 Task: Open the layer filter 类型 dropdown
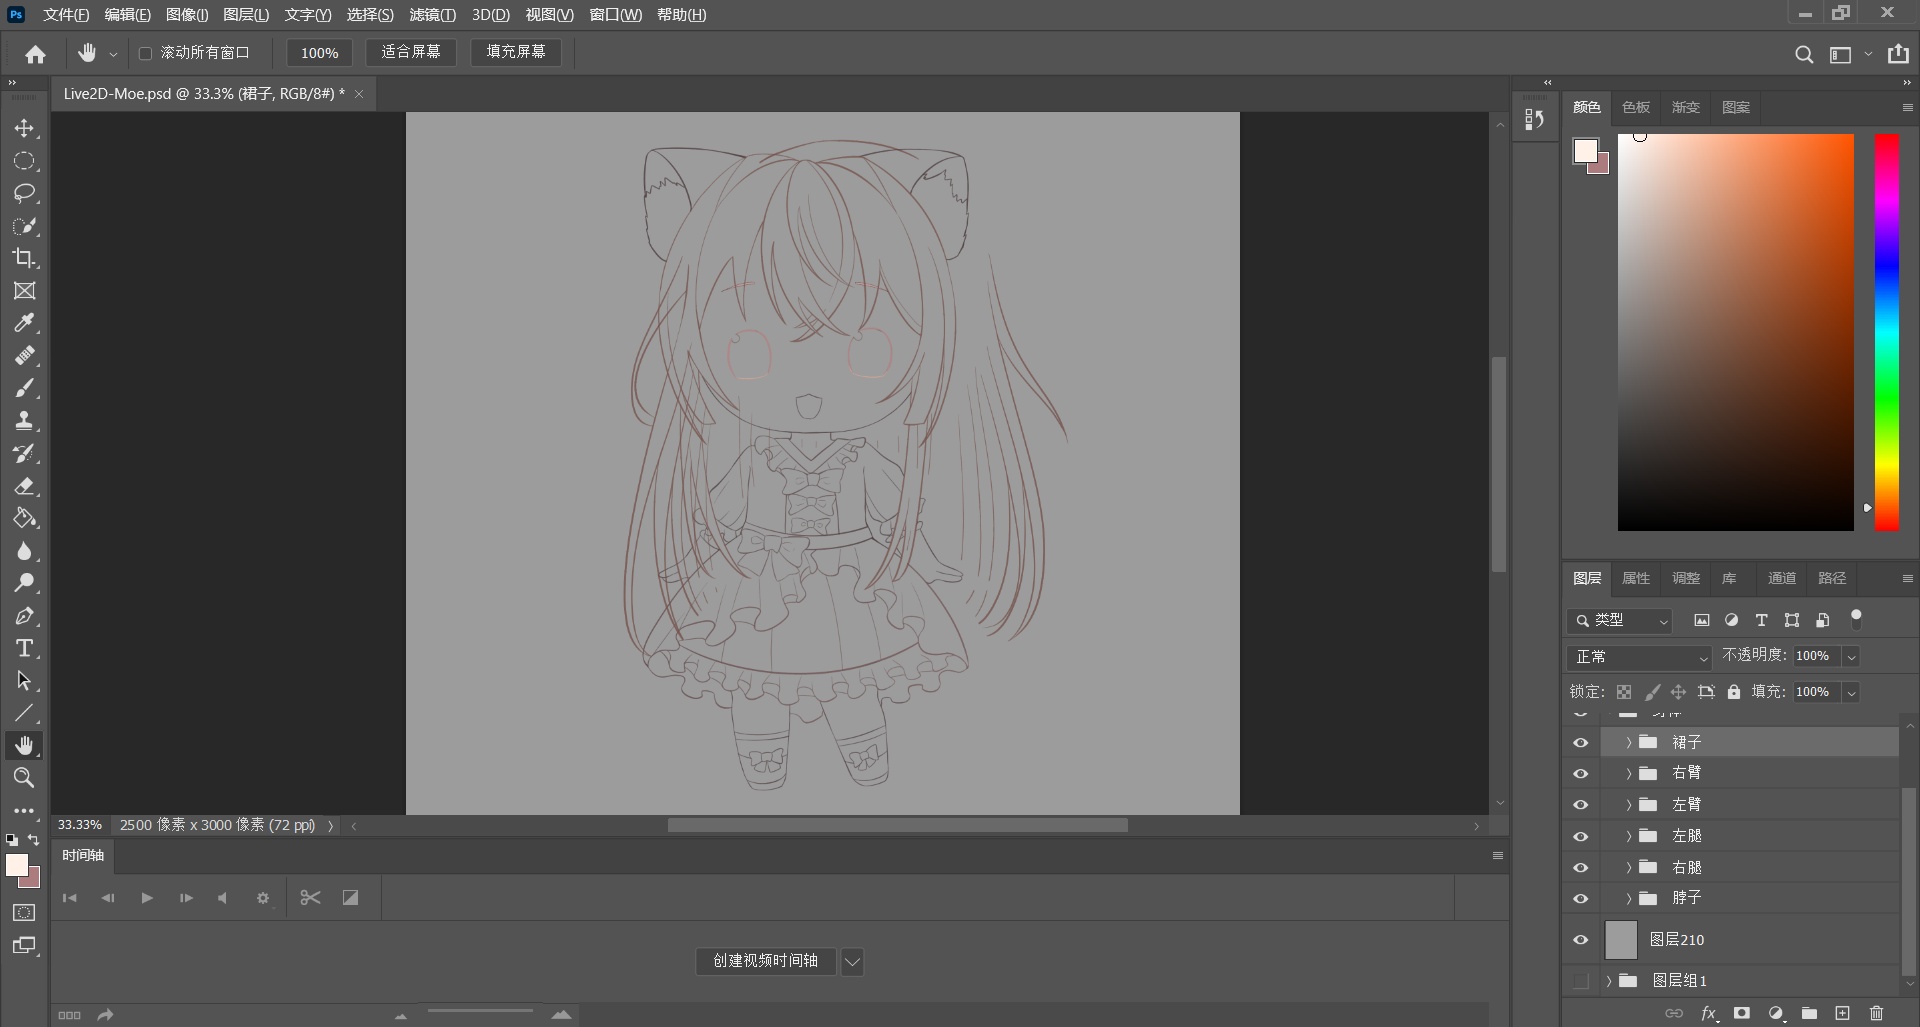coord(1619,621)
